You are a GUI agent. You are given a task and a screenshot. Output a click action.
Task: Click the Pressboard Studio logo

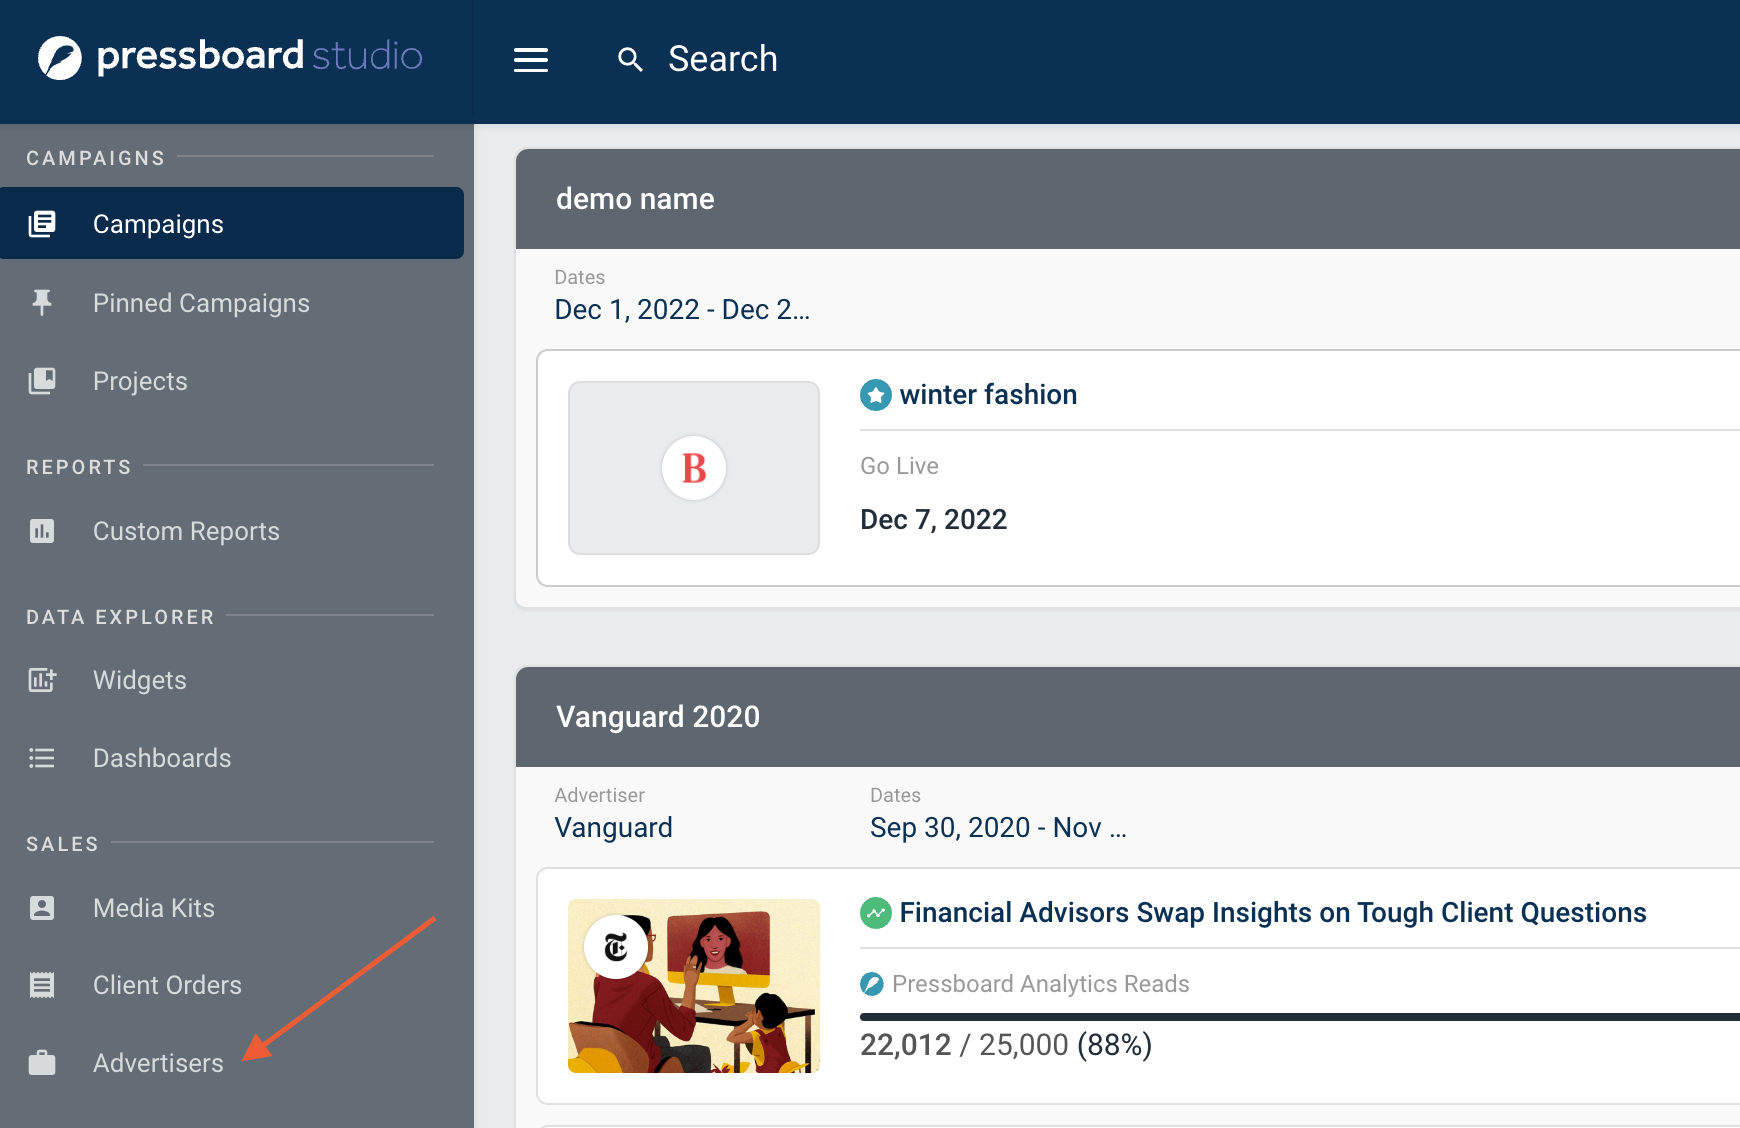click(x=230, y=57)
